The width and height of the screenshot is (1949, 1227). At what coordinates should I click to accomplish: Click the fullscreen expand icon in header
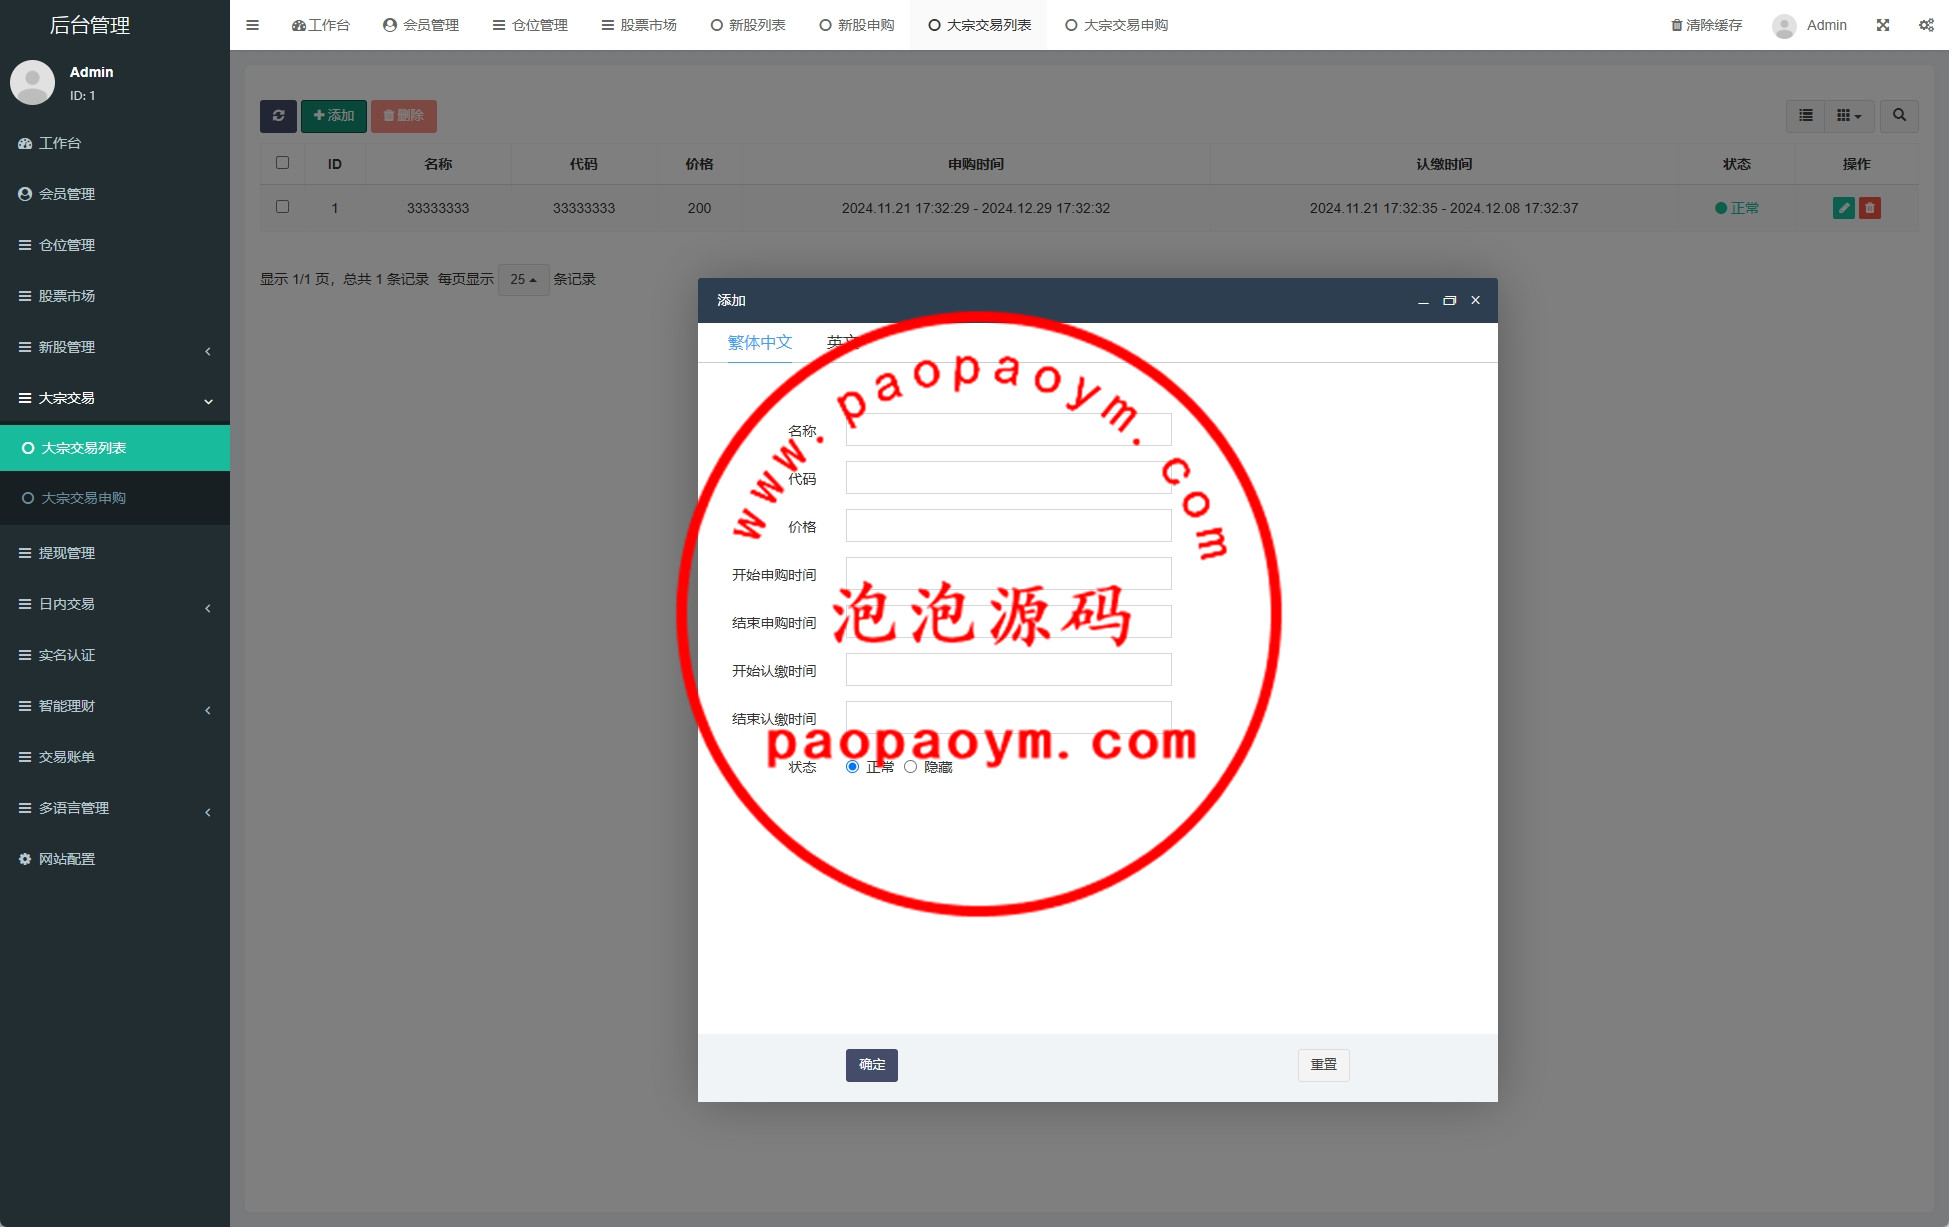coord(1882,25)
